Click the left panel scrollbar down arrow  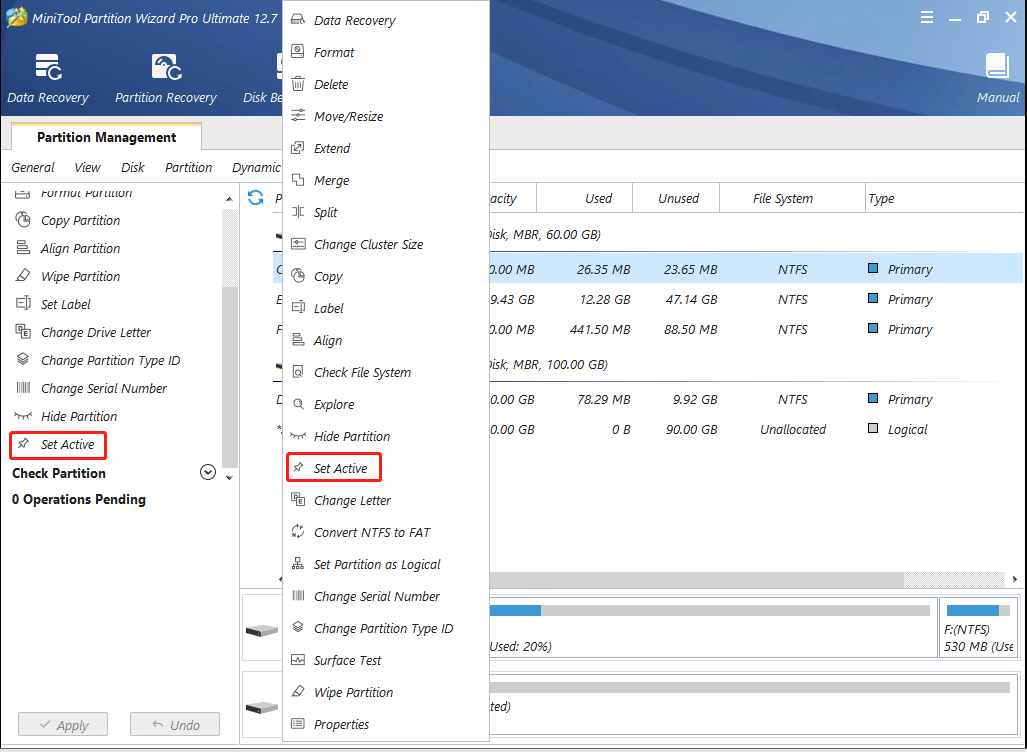pos(229,478)
